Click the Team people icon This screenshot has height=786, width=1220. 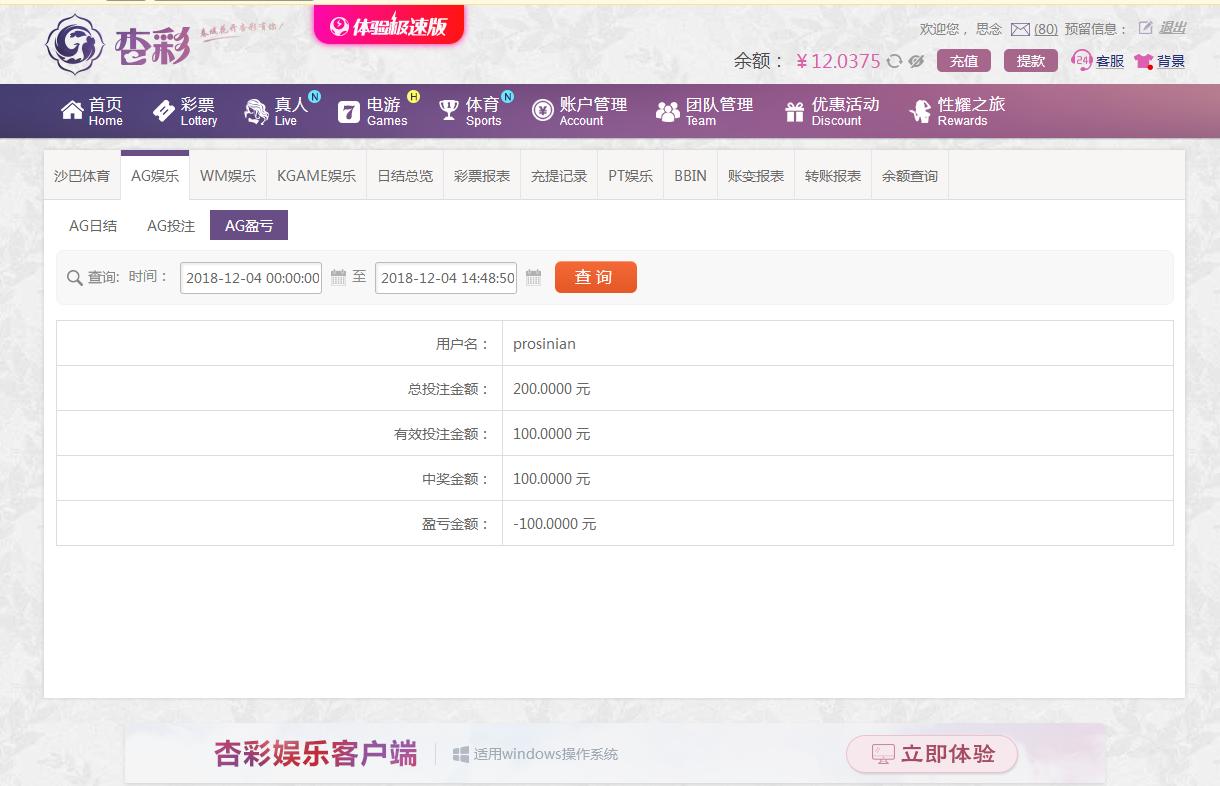point(667,112)
